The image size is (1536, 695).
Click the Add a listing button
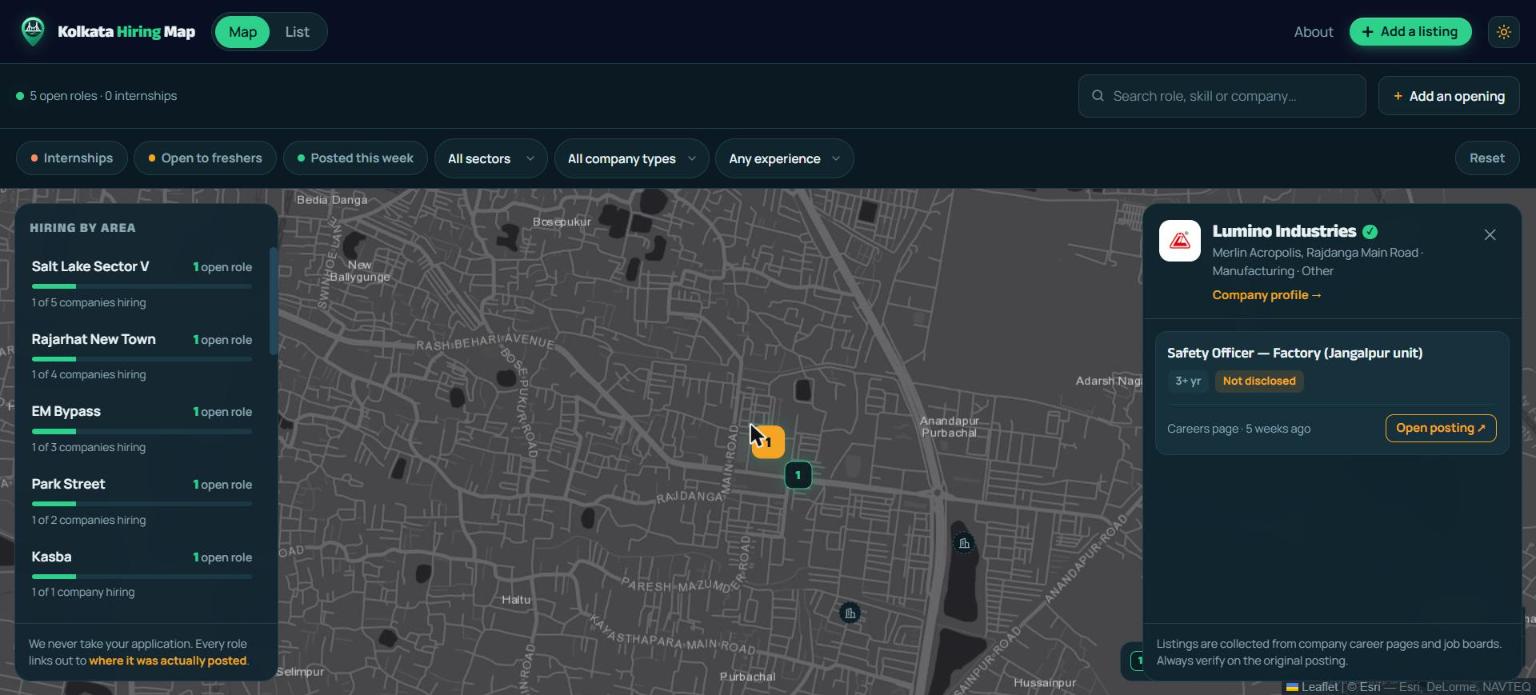pos(1410,32)
